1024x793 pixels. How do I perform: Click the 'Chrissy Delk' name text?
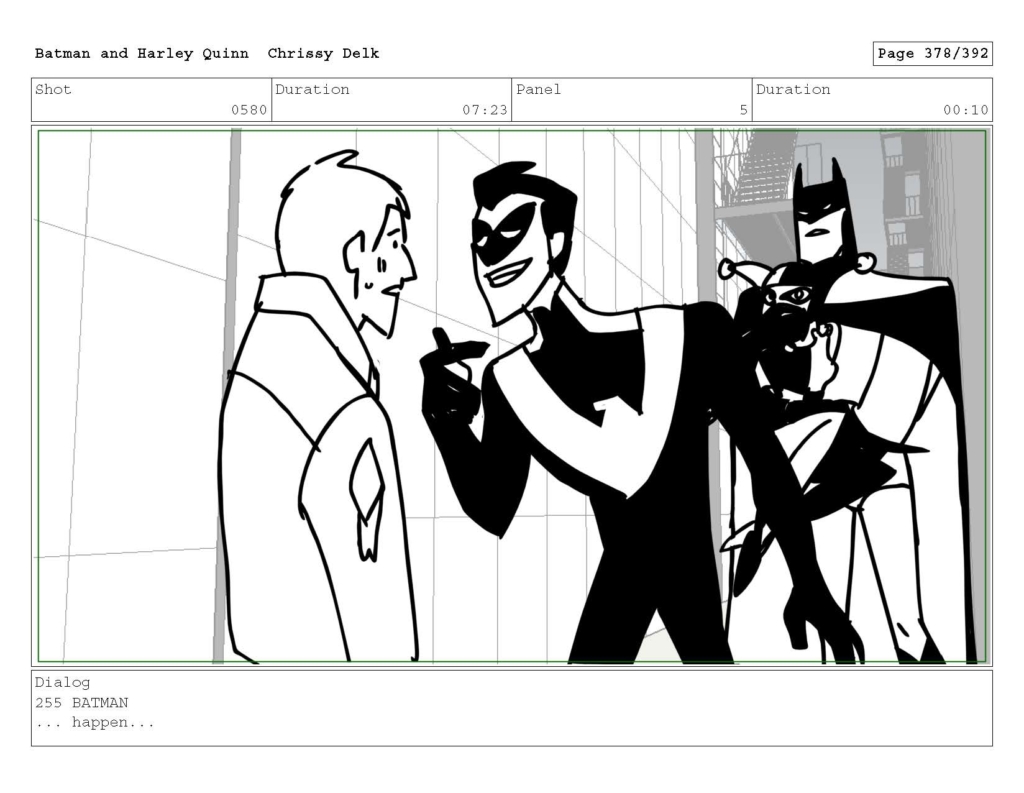coord(323,54)
